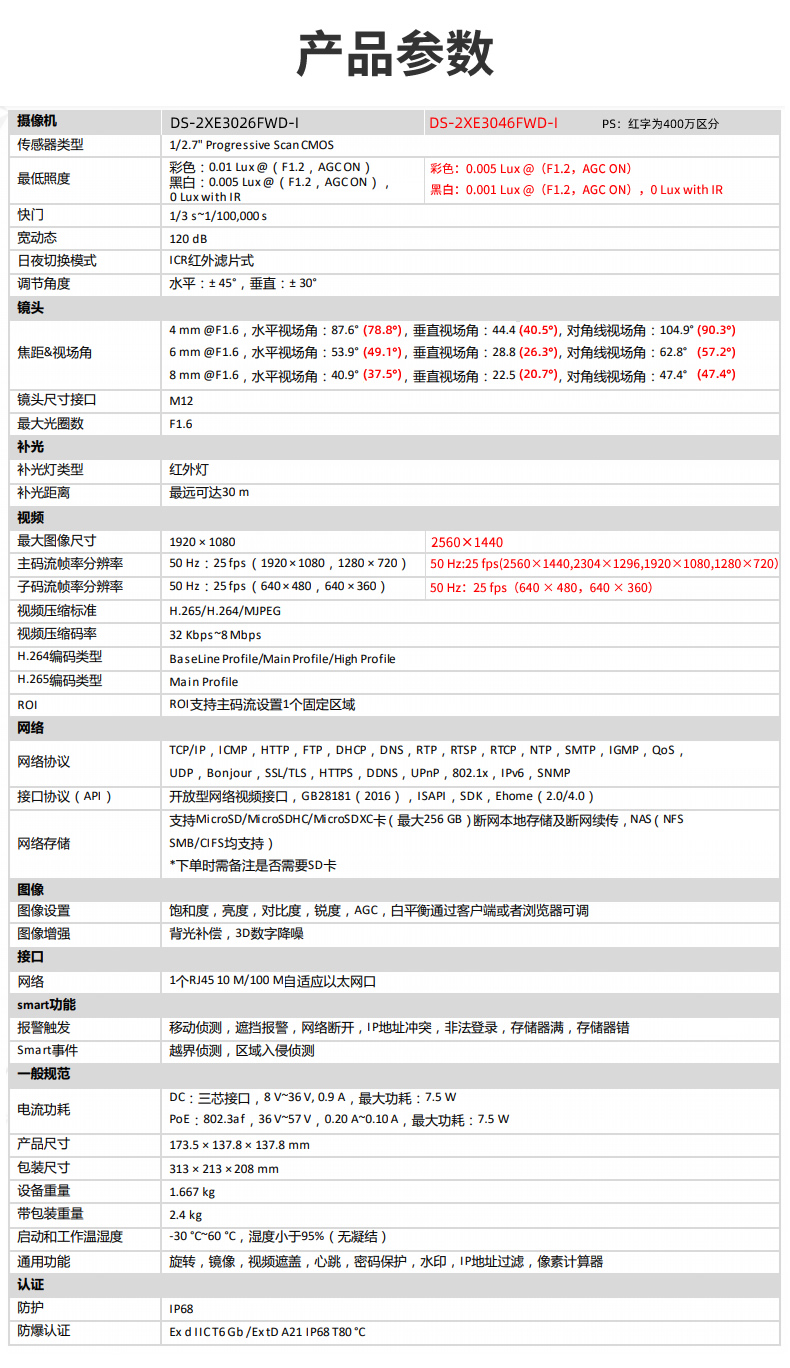Click the 接口协议（API）row label
Screen dimensions: 790x1368
tap(65, 797)
